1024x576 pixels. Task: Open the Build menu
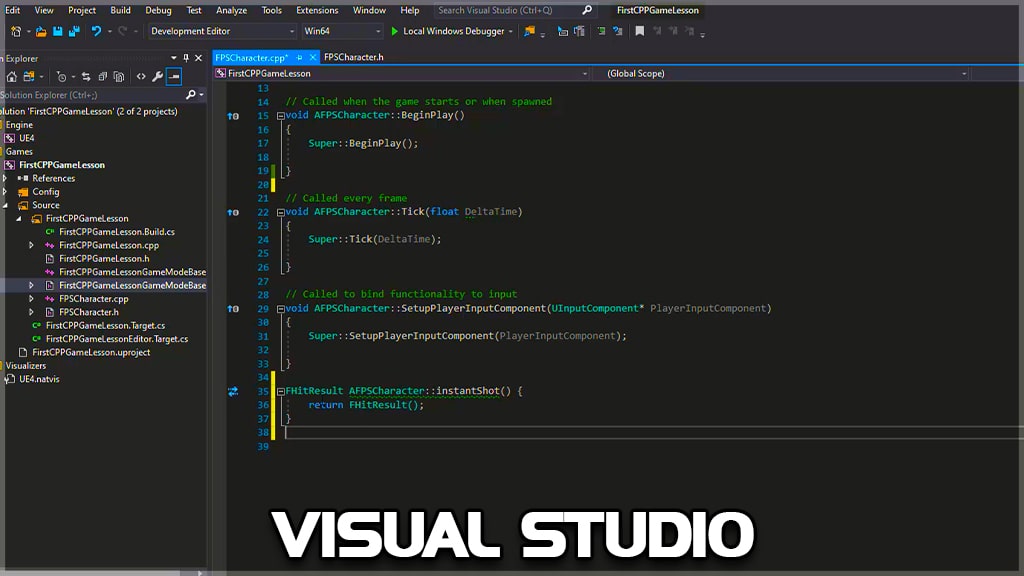pyautogui.click(x=120, y=10)
